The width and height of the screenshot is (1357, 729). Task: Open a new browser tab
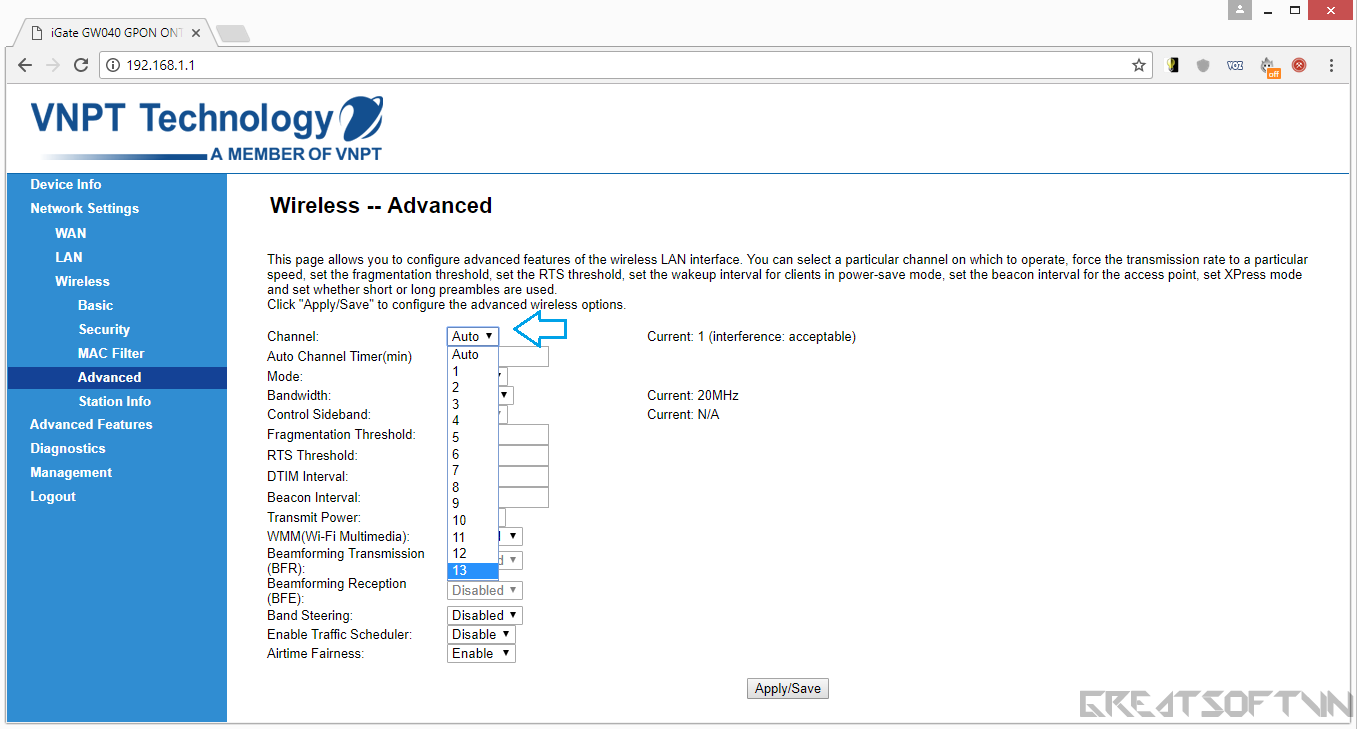[x=232, y=34]
